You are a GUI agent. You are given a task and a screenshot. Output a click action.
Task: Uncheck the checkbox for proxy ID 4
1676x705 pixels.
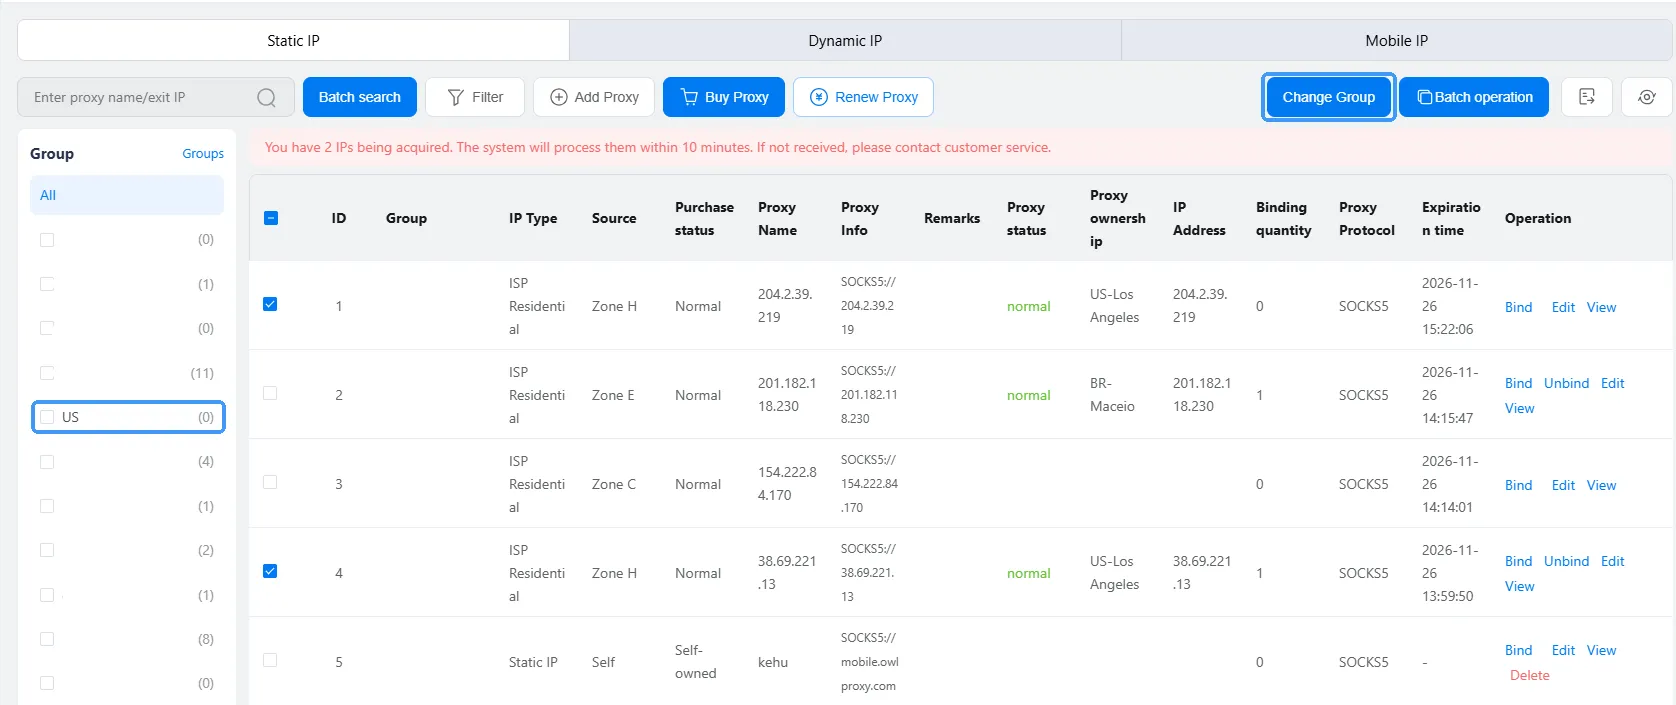tap(270, 571)
